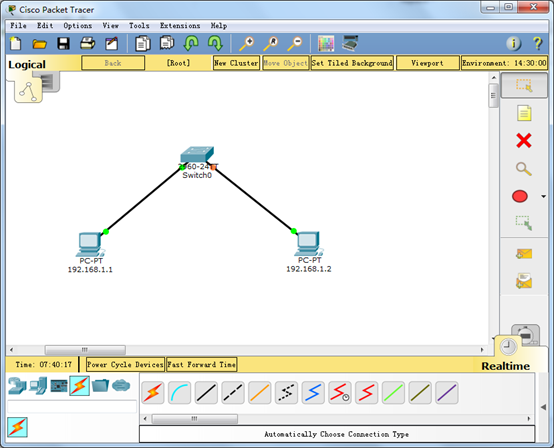Select the PC labeled 192.168.1.2
The height and width of the screenshot is (448, 554).
tap(308, 244)
